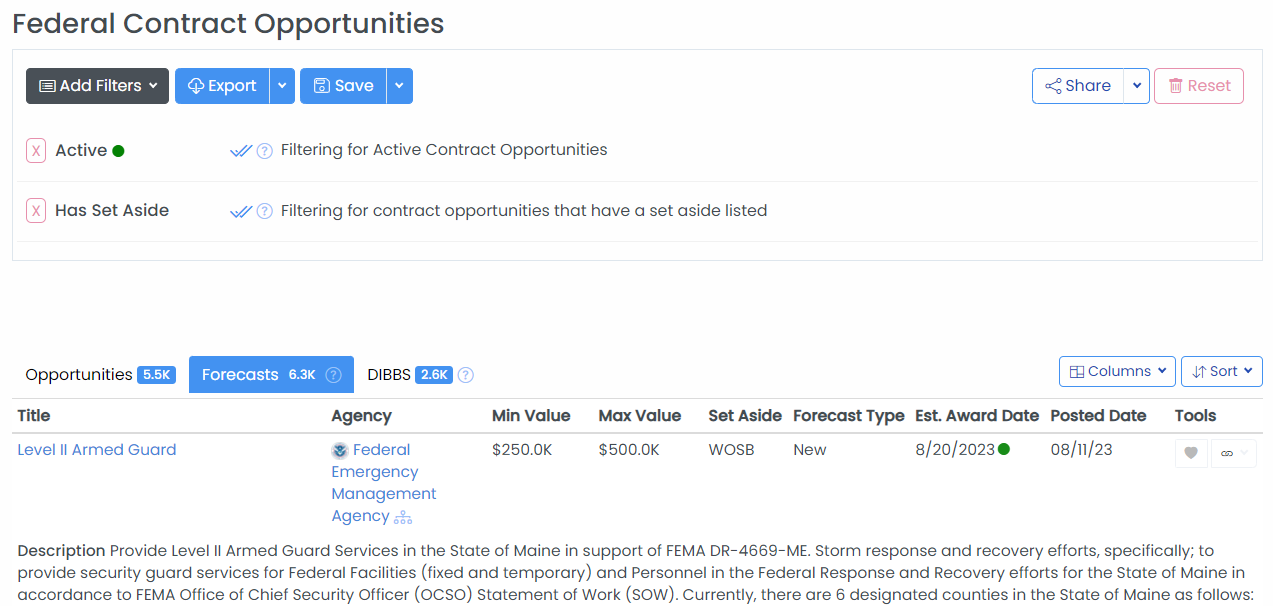Open the Level II Armed Guard link
This screenshot has width=1273, height=606.
click(x=97, y=450)
